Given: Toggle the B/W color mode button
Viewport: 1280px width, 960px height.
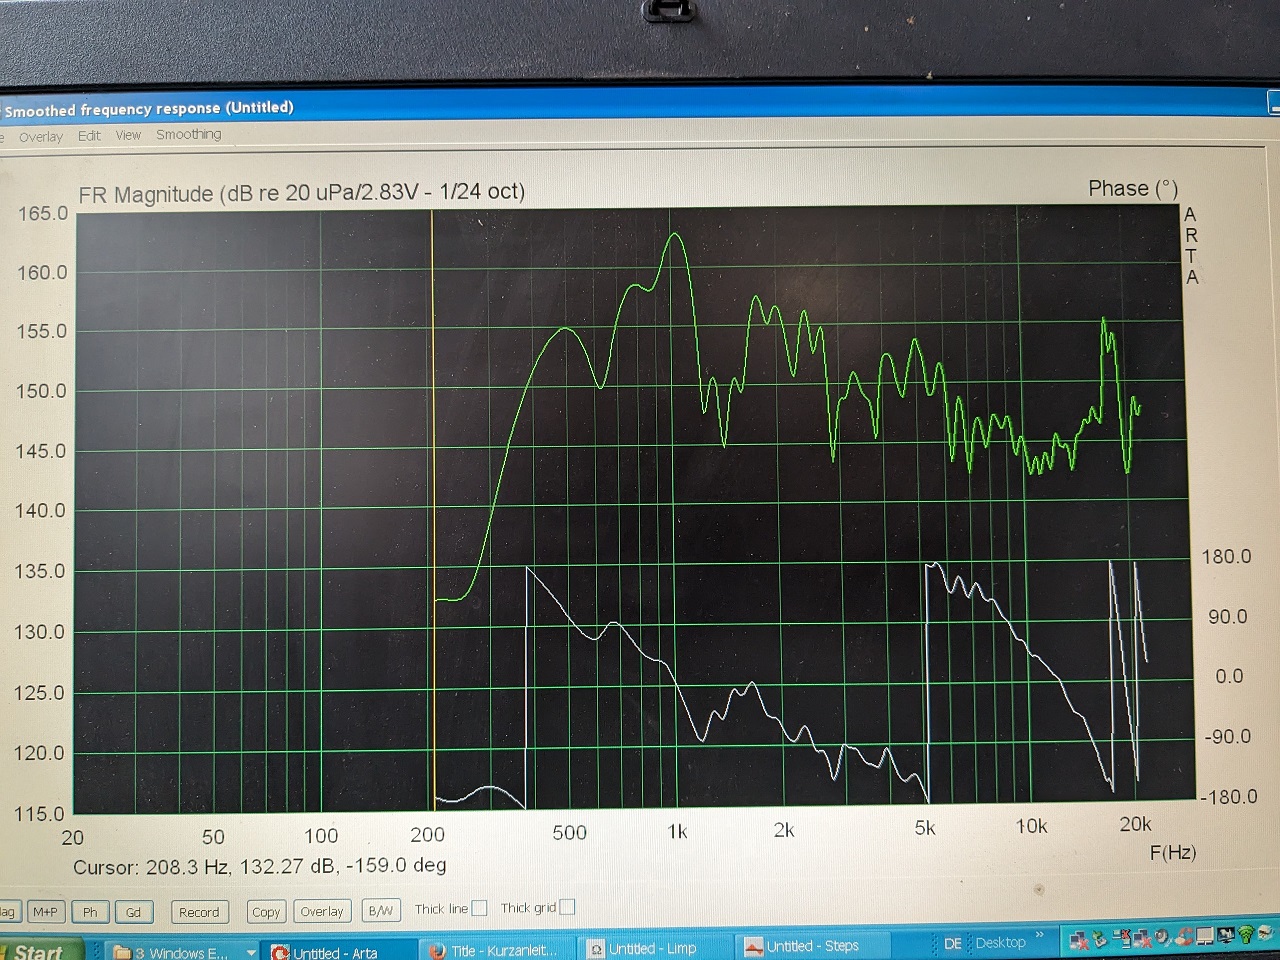Looking at the screenshot, I should point(380,911).
